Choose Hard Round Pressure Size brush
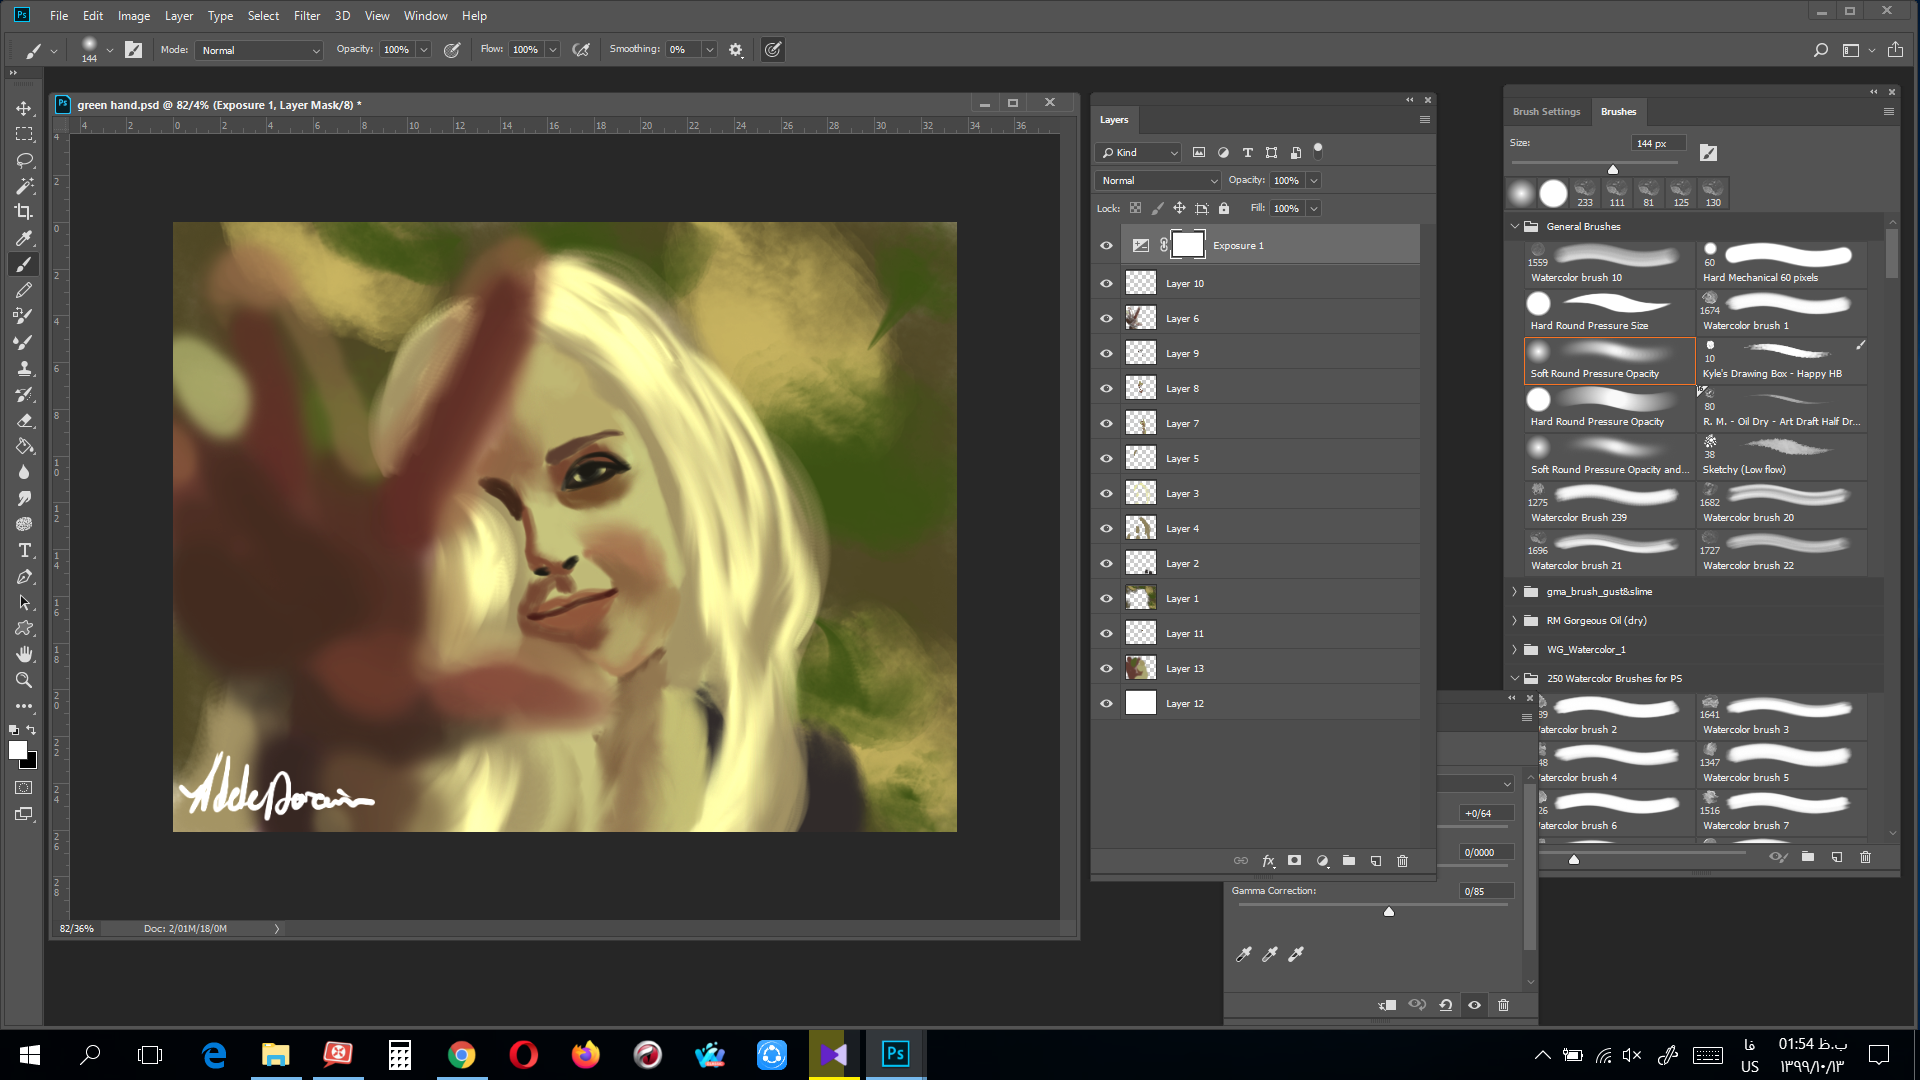 [x=1609, y=314]
